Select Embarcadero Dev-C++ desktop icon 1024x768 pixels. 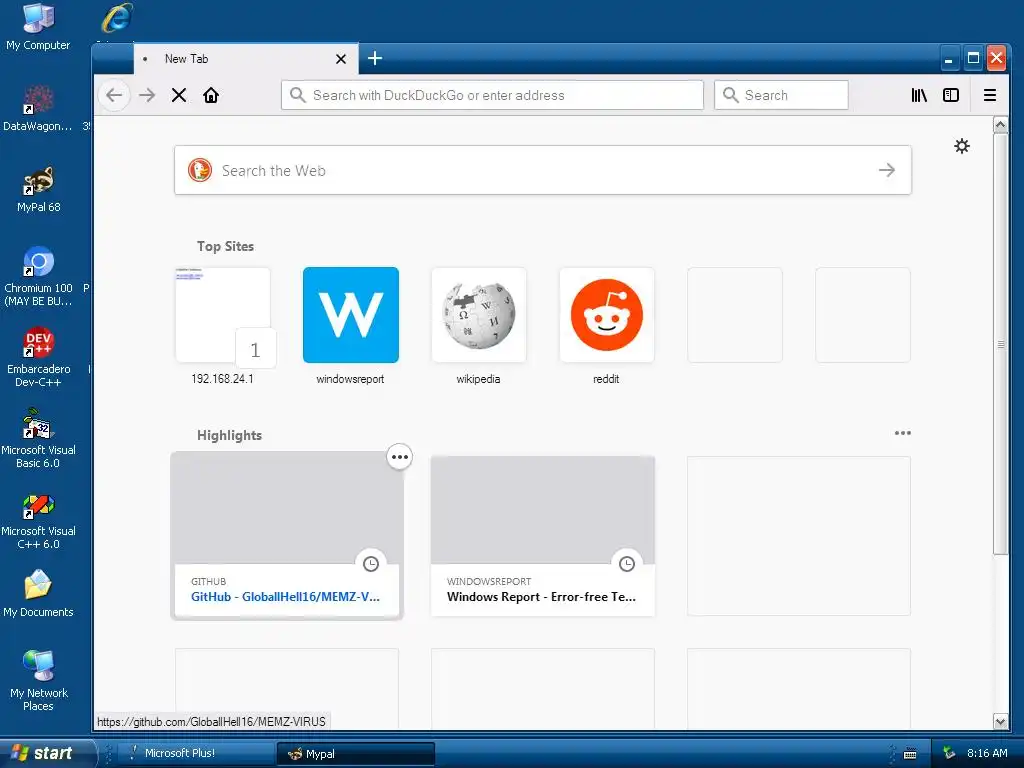coord(38,358)
